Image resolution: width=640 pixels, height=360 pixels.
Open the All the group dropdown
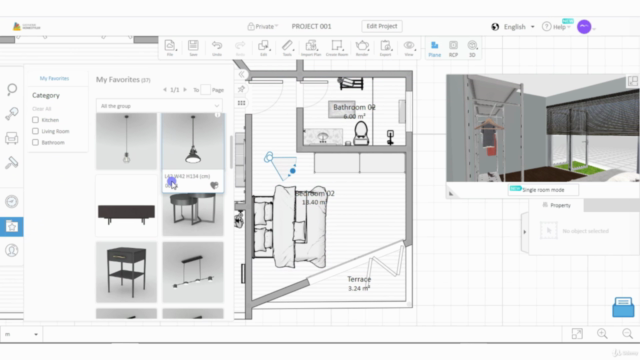pyautogui.click(x=159, y=106)
